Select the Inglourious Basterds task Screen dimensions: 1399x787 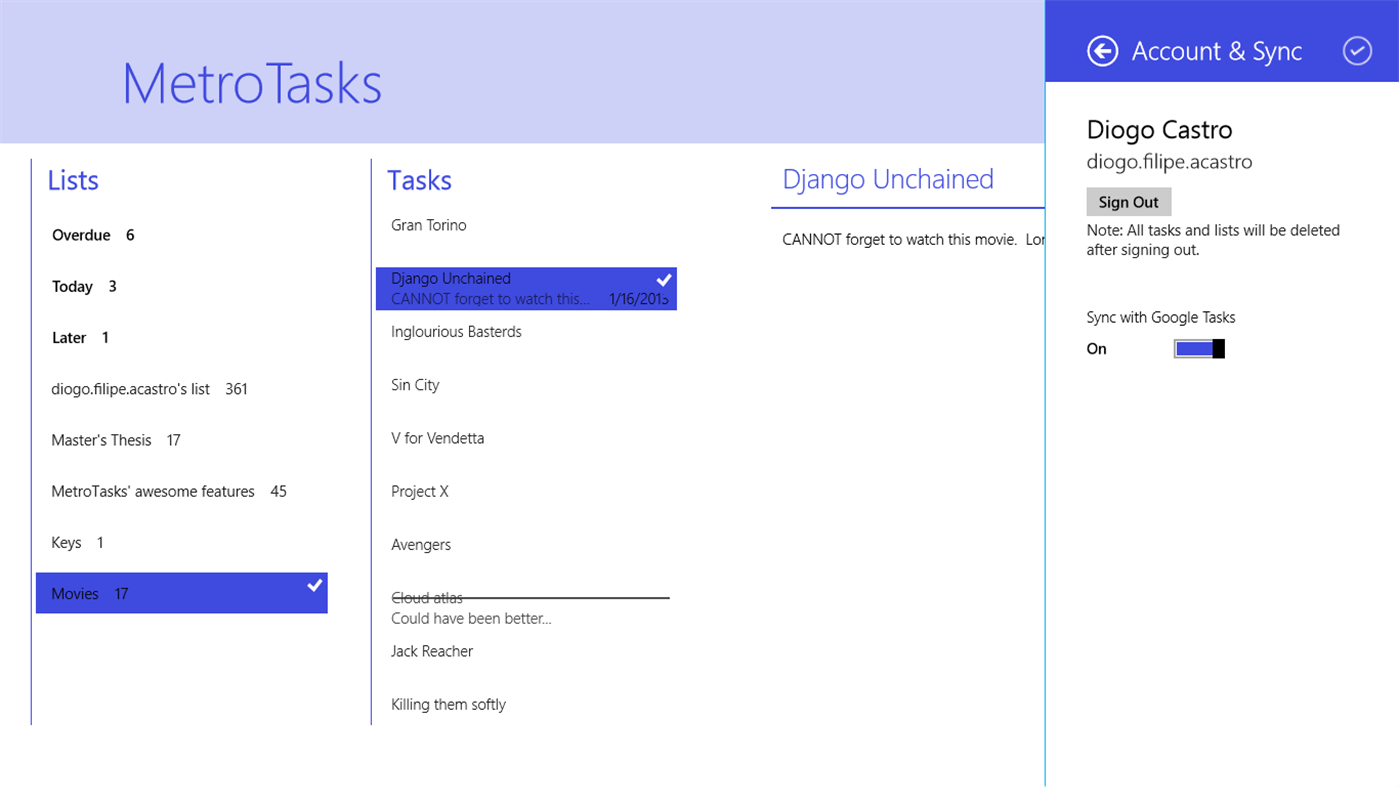[x=456, y=331]
